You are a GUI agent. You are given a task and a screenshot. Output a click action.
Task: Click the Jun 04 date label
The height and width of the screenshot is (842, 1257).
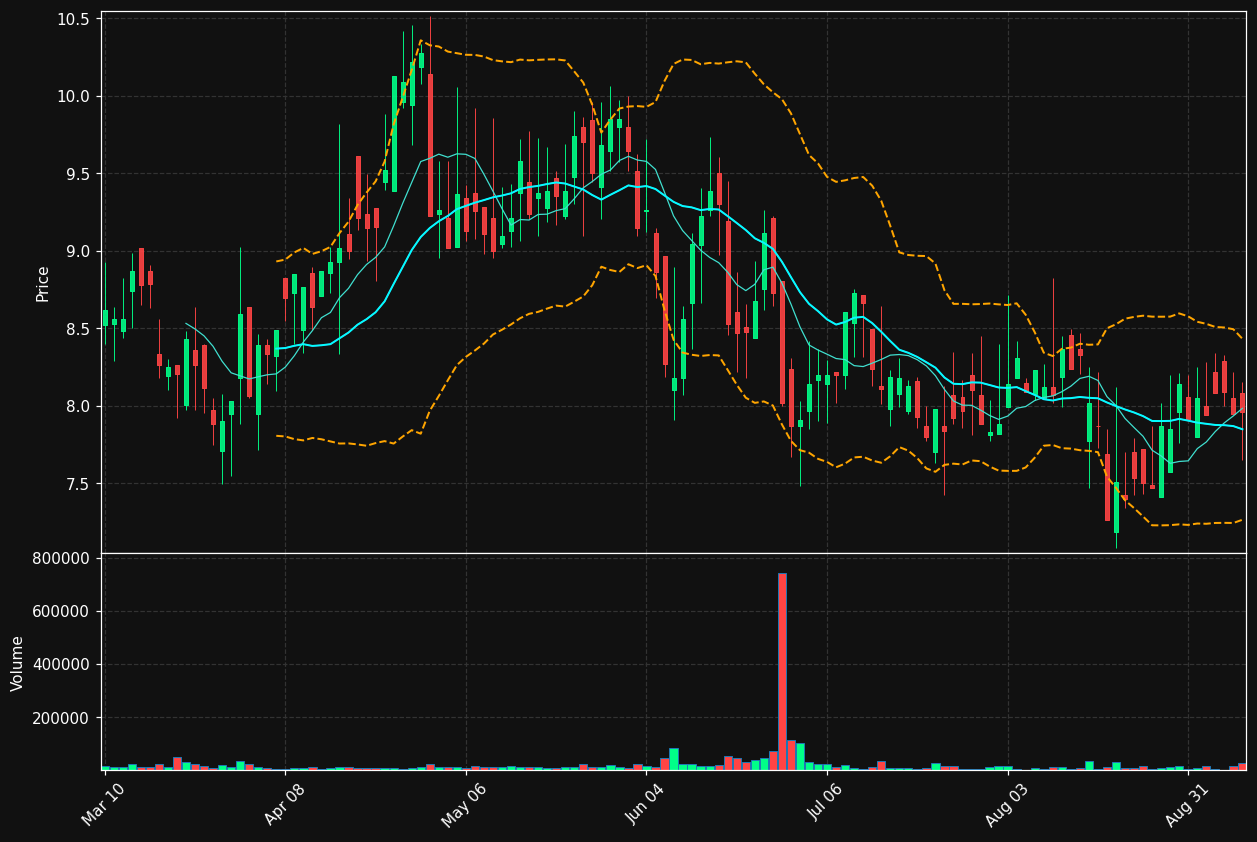(x=646, y=805)
